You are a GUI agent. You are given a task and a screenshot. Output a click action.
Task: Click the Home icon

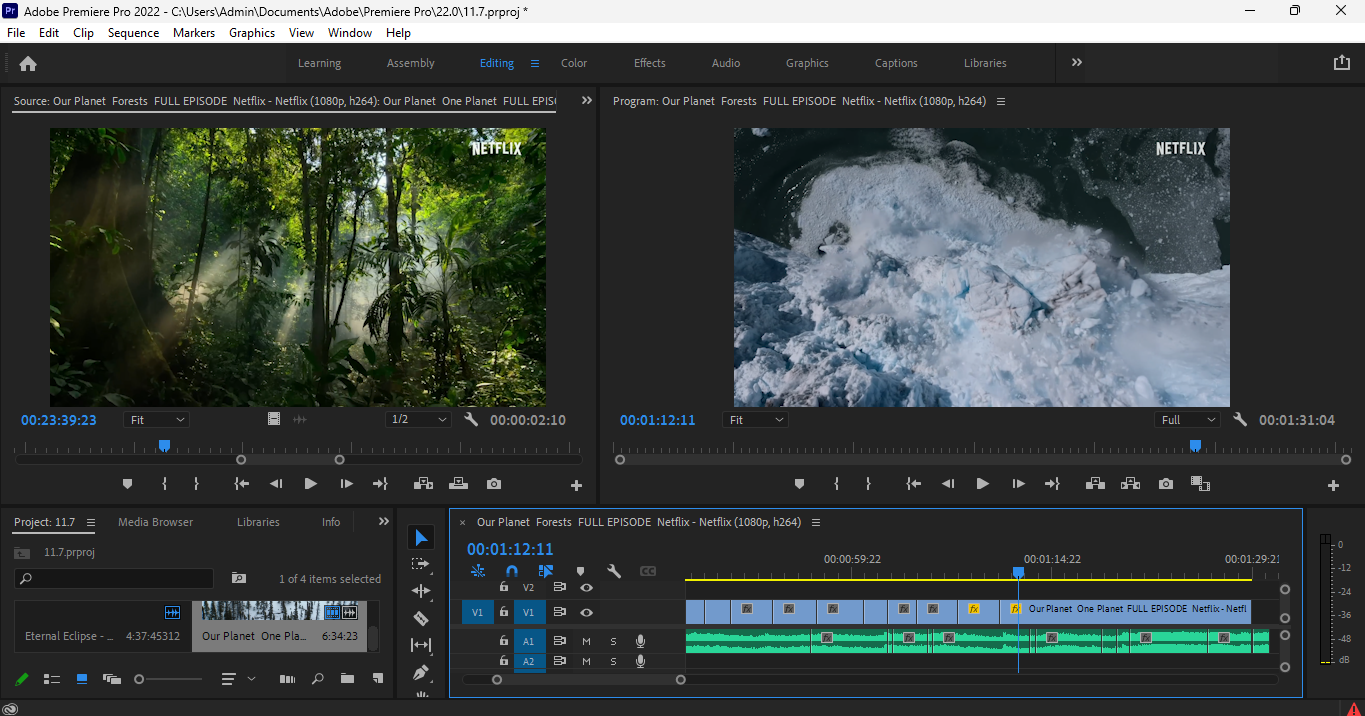(28, 63)
